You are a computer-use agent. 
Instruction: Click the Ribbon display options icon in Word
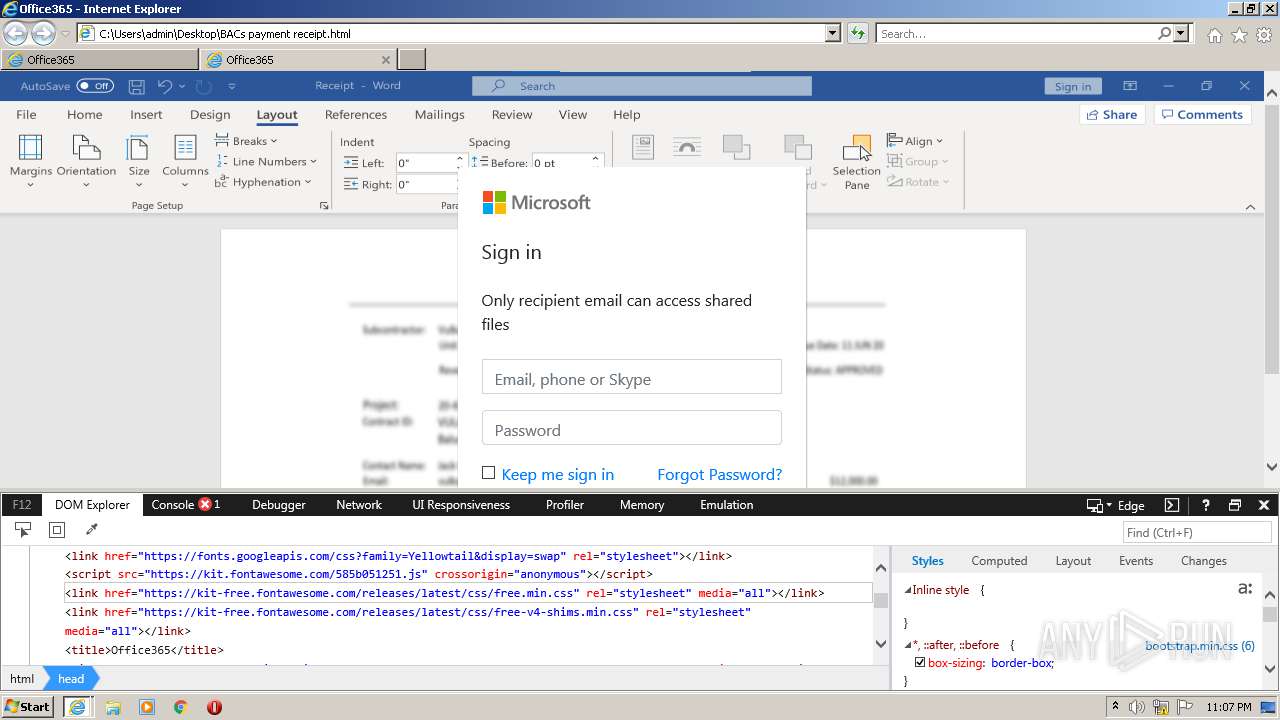tap(1130, 86)
